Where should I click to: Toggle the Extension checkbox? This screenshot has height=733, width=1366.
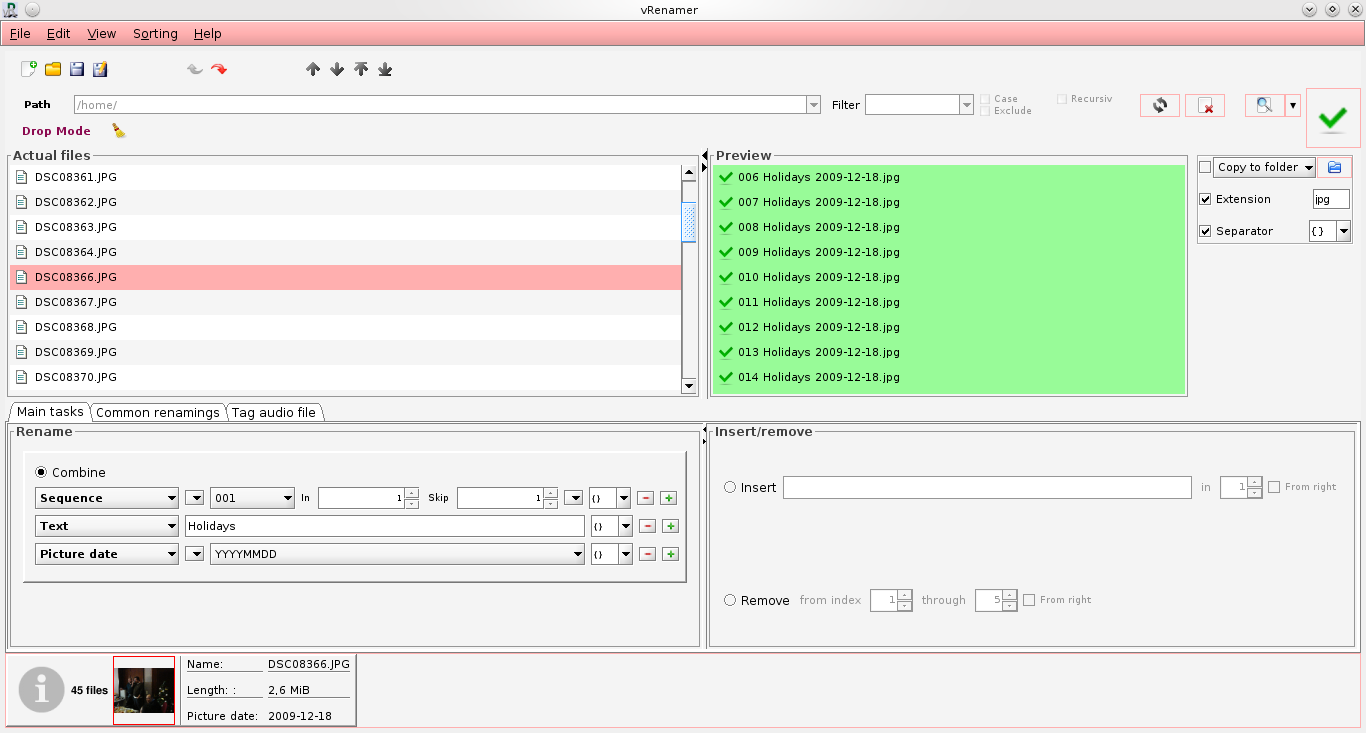tap(1205, 199)
